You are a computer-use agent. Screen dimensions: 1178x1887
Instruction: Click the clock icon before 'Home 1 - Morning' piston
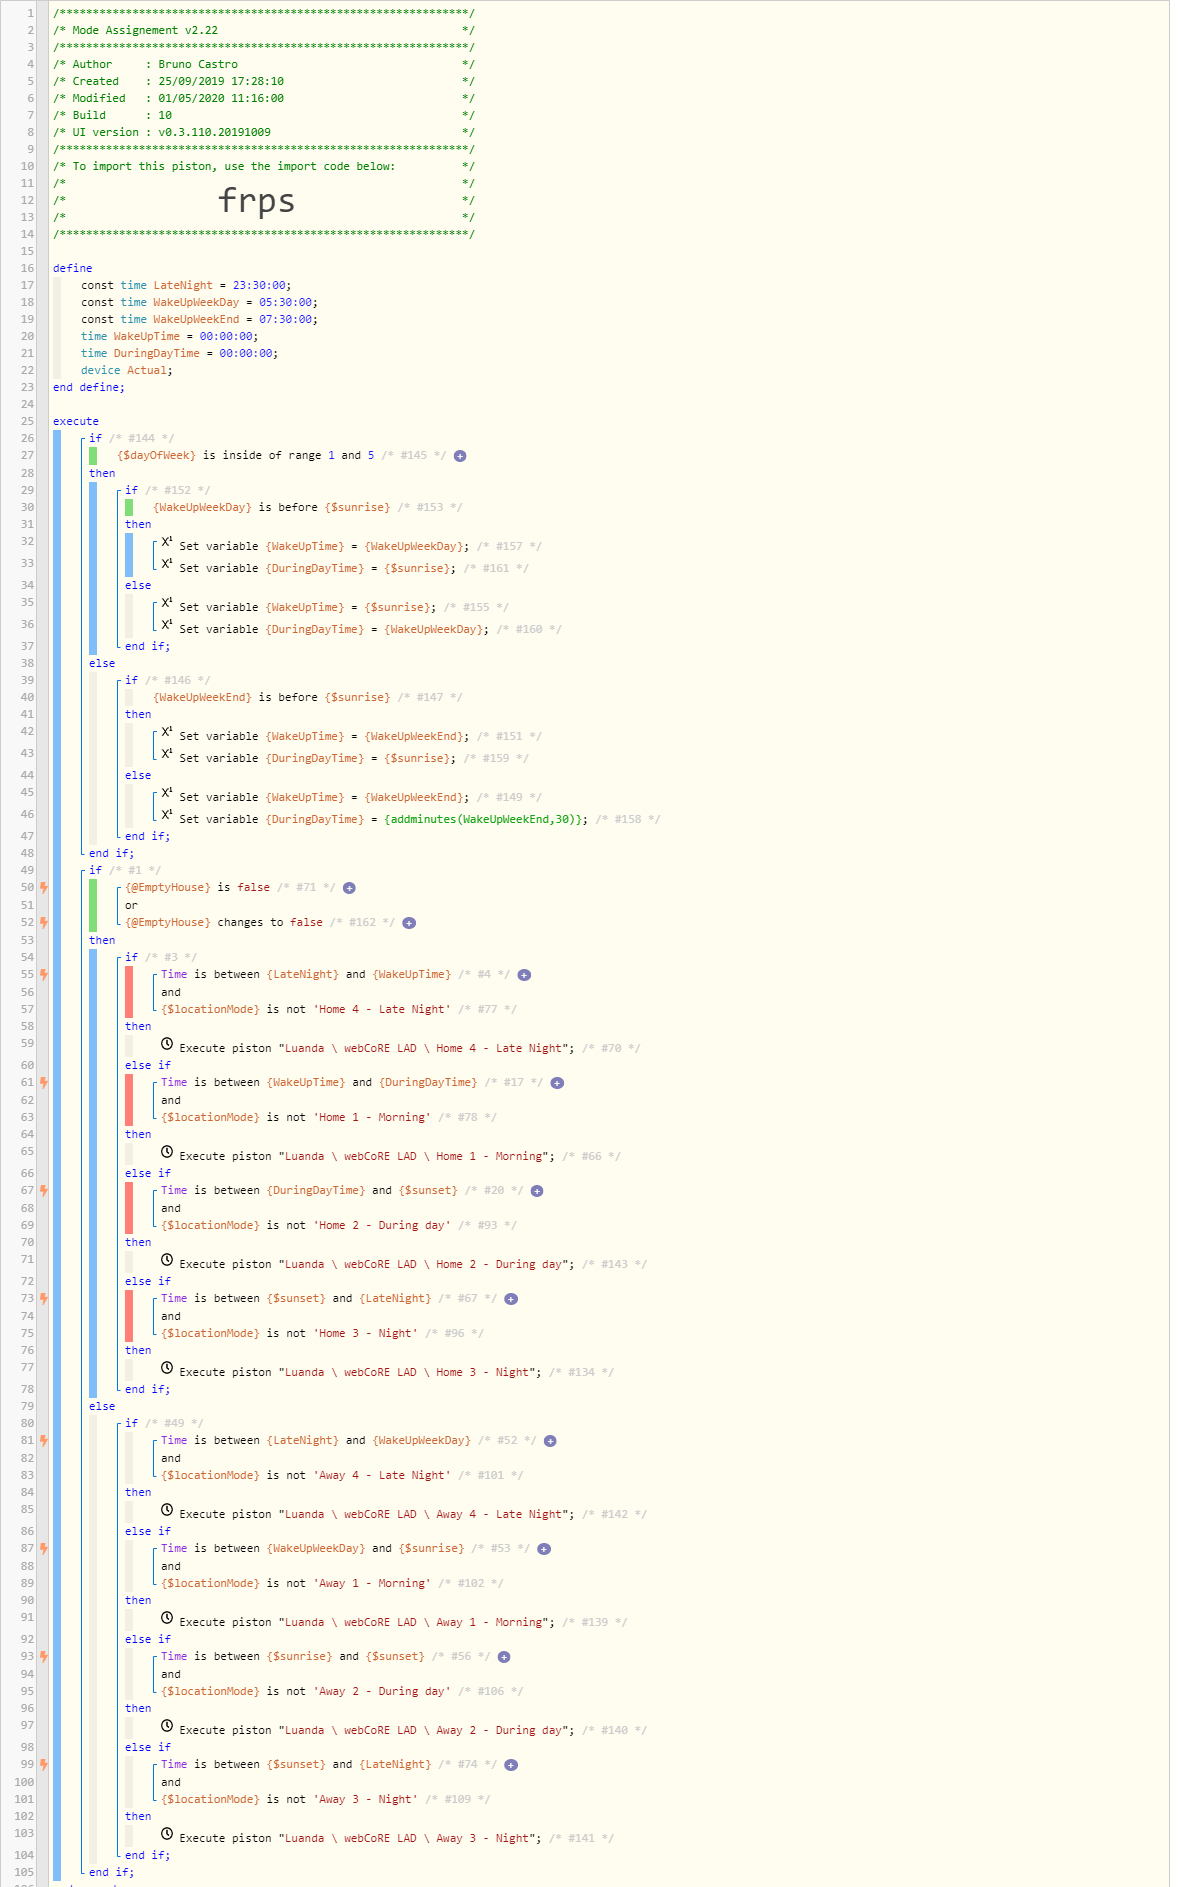click(167, 1152)
